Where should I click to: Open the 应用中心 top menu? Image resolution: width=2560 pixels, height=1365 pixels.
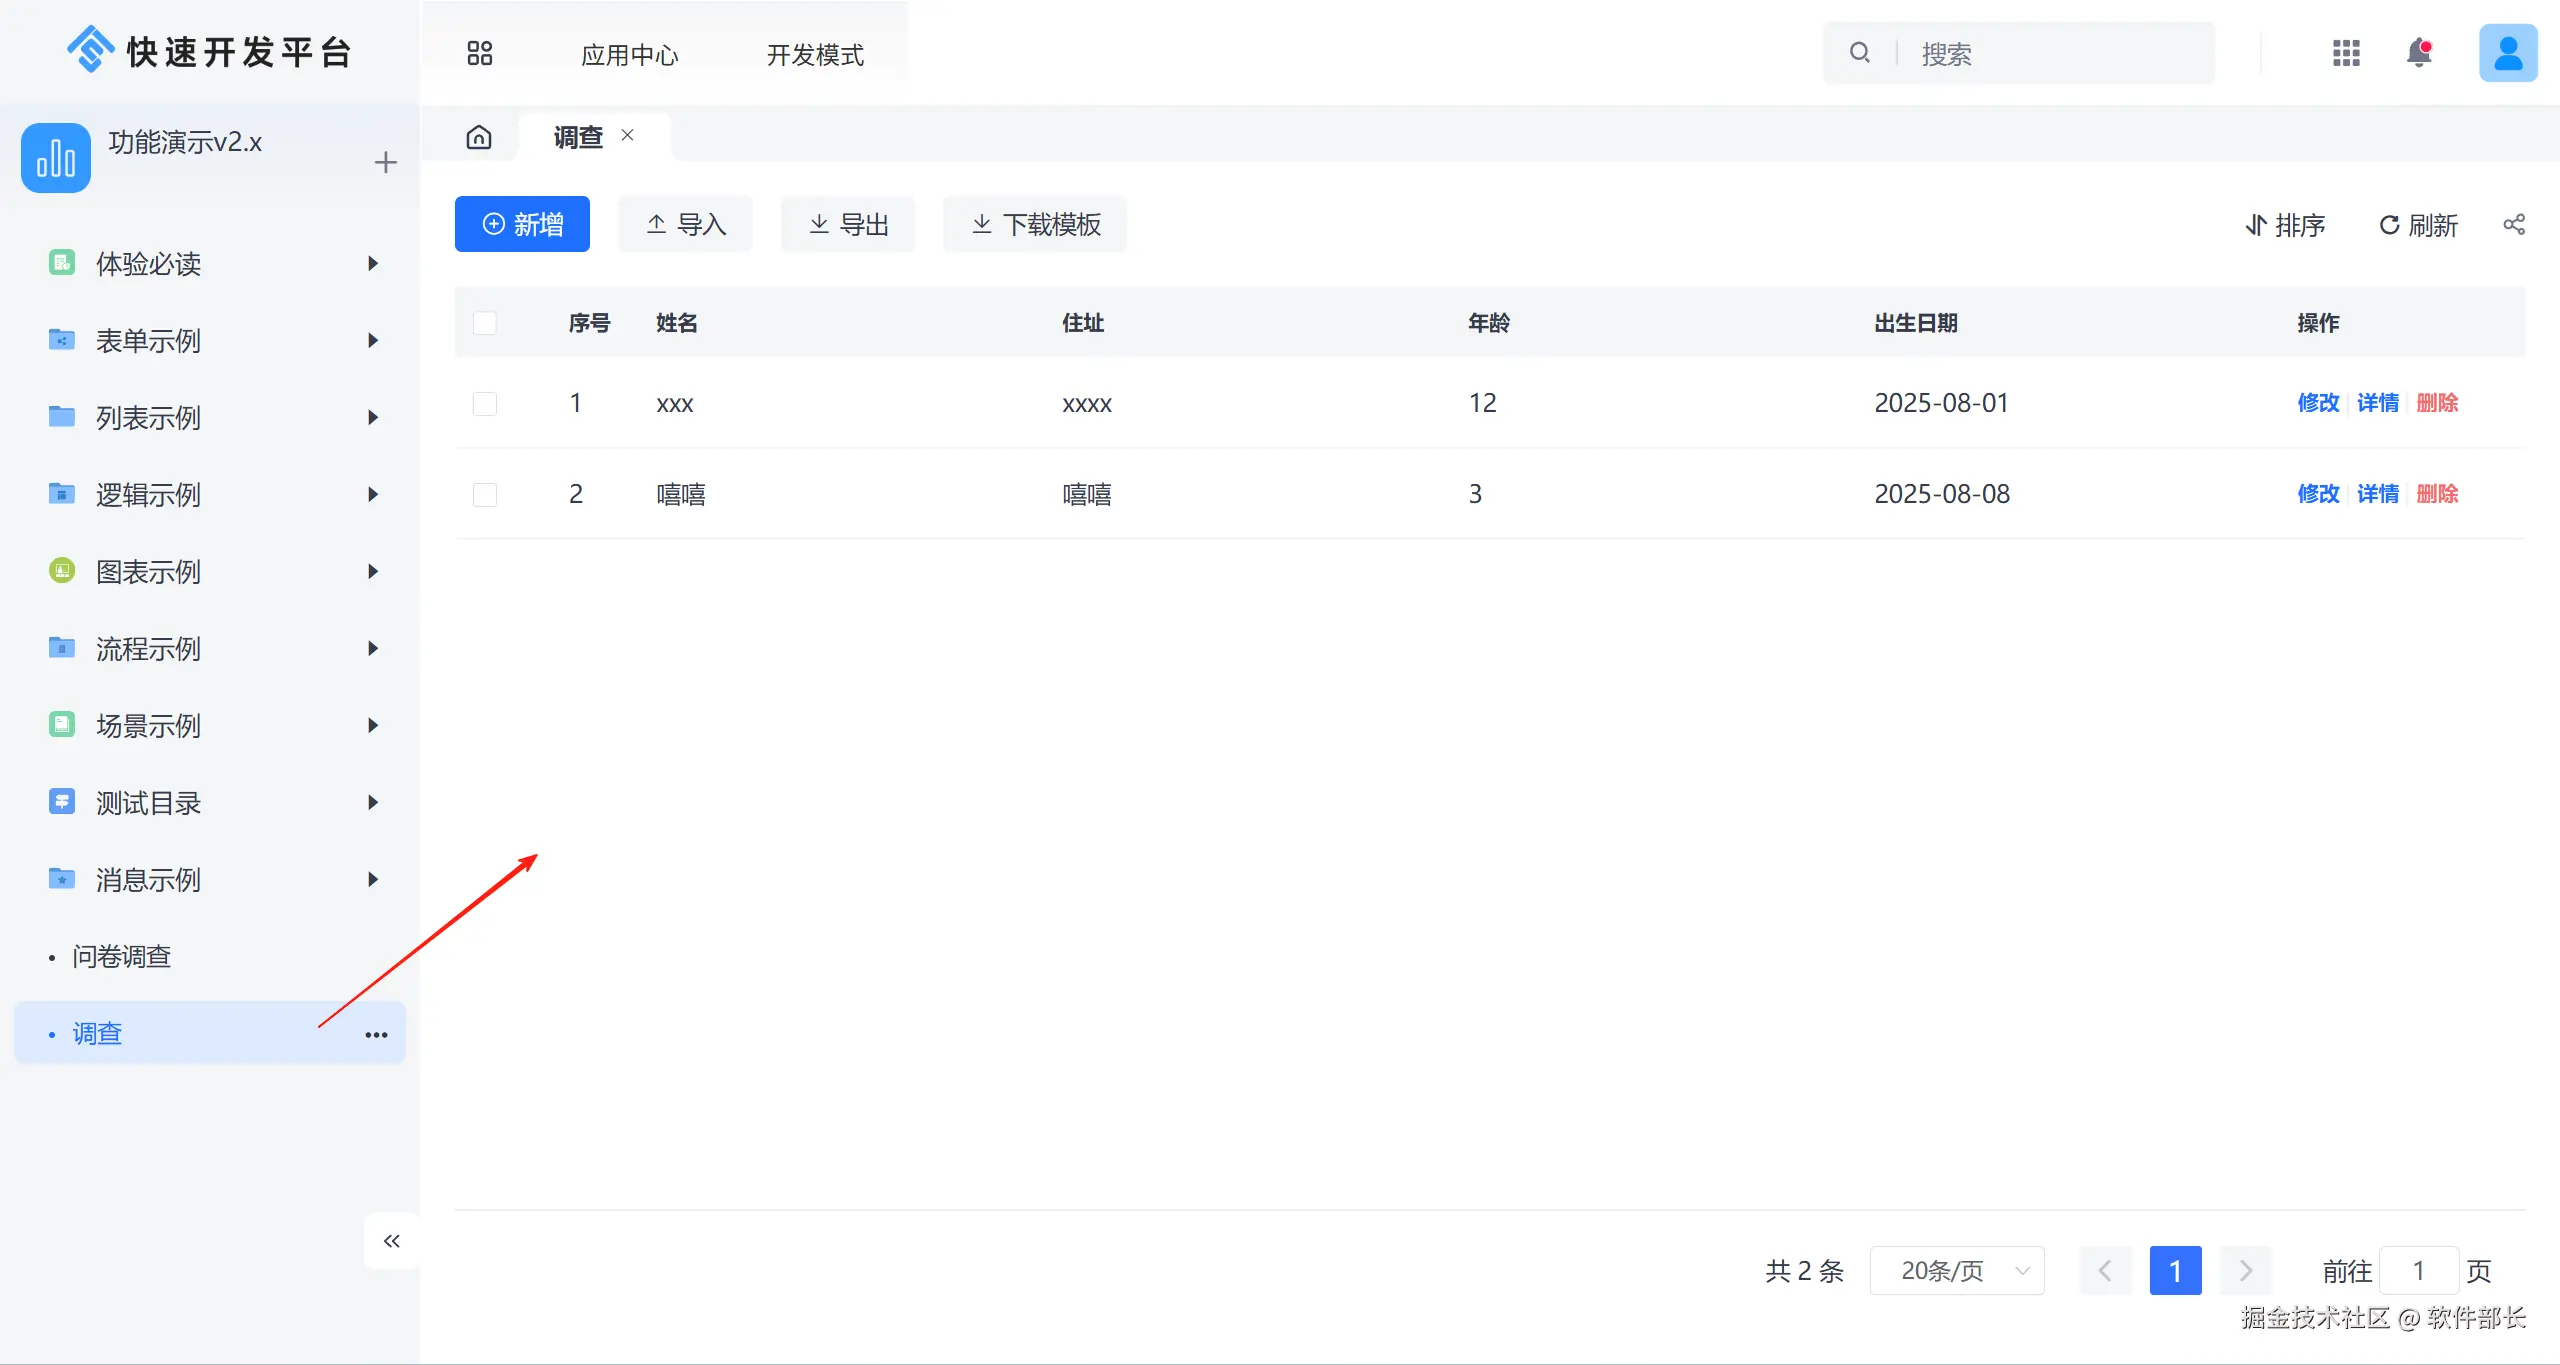tap(629, 55)
